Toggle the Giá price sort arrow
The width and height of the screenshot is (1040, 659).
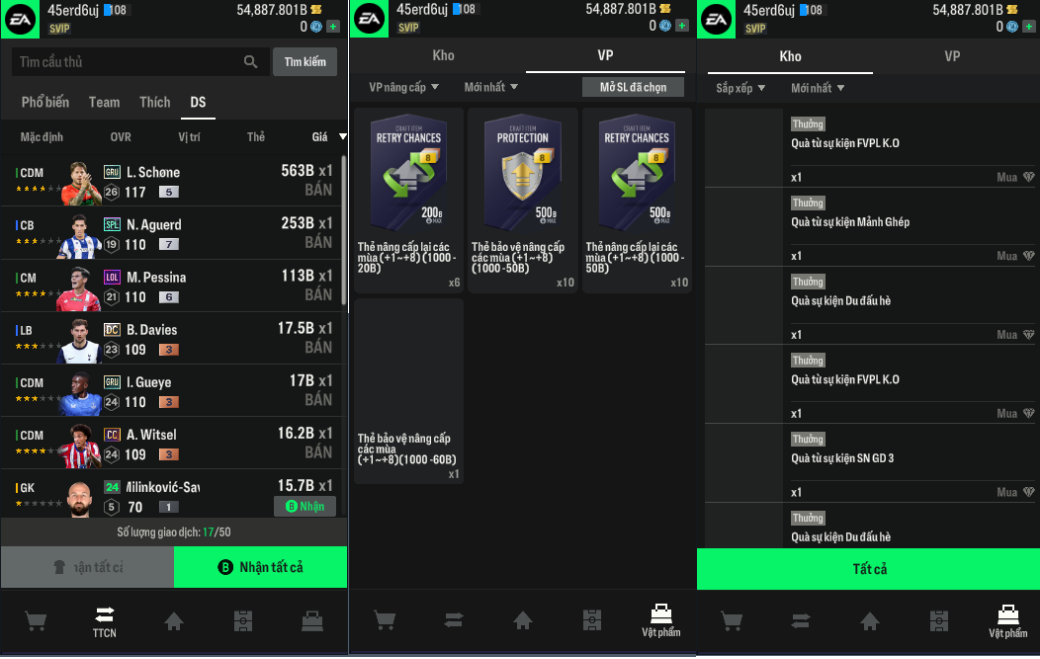click(342, 137)
